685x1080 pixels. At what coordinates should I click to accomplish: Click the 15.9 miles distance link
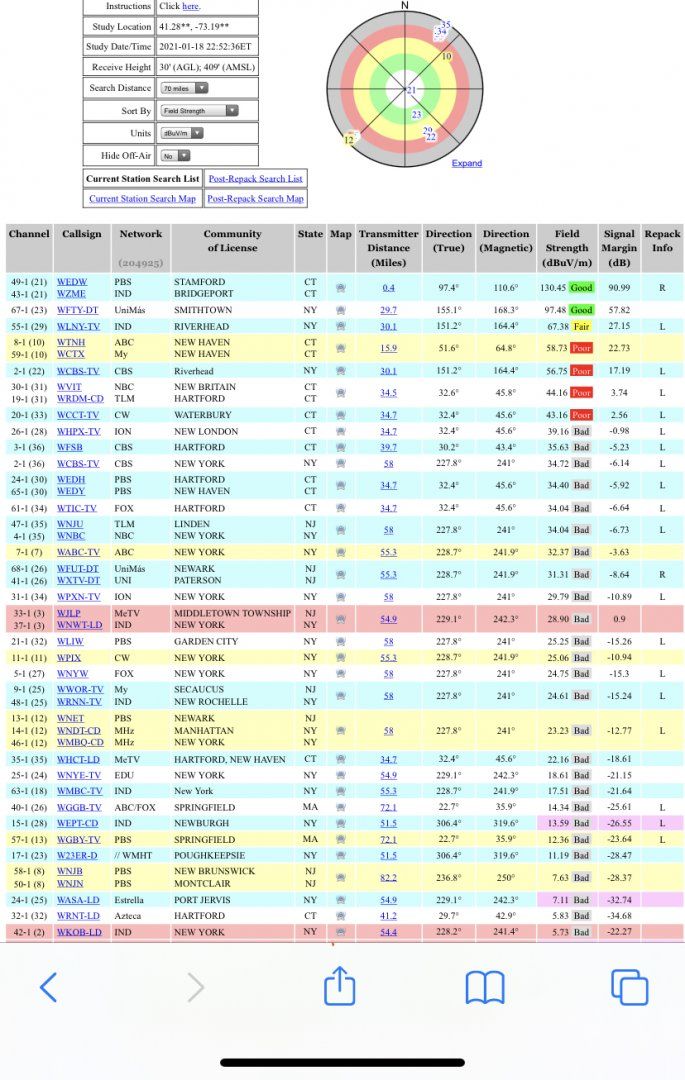(388, 349)
